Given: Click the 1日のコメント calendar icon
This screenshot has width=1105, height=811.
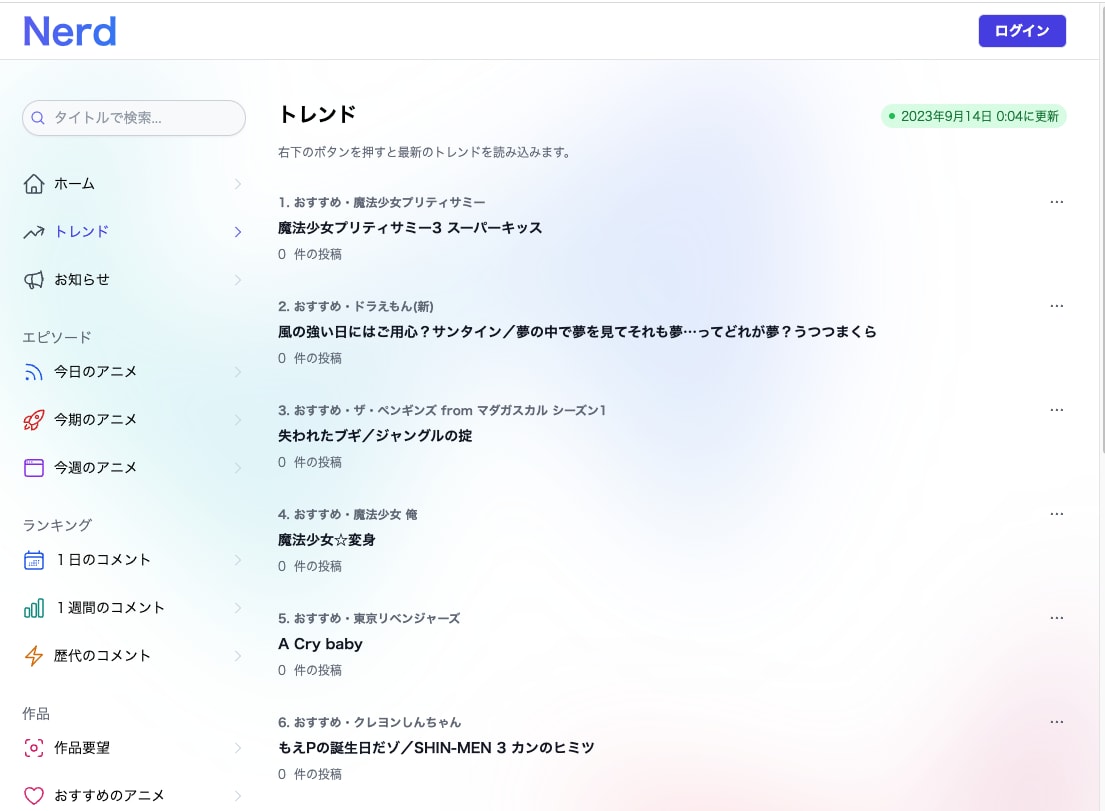Looking at the screenshot, I should point(34,560).
